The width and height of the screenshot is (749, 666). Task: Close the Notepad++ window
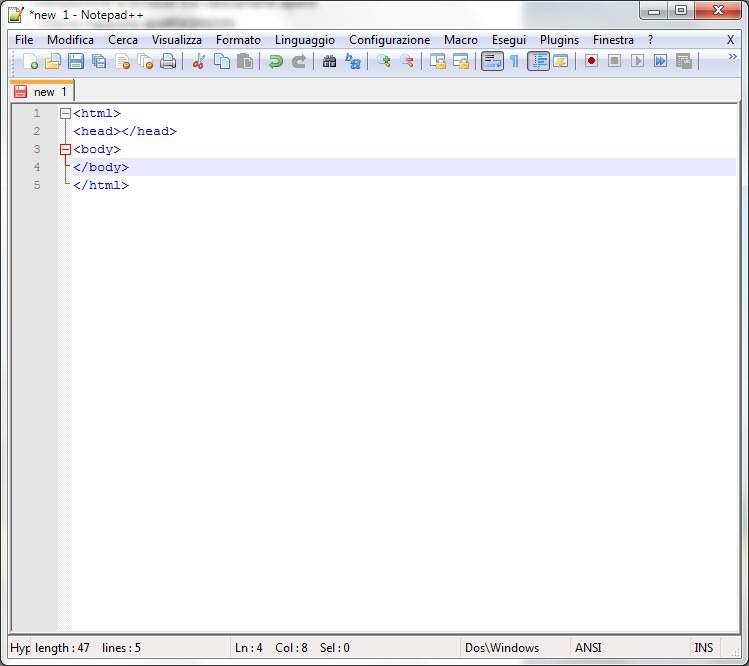(718, 11)
